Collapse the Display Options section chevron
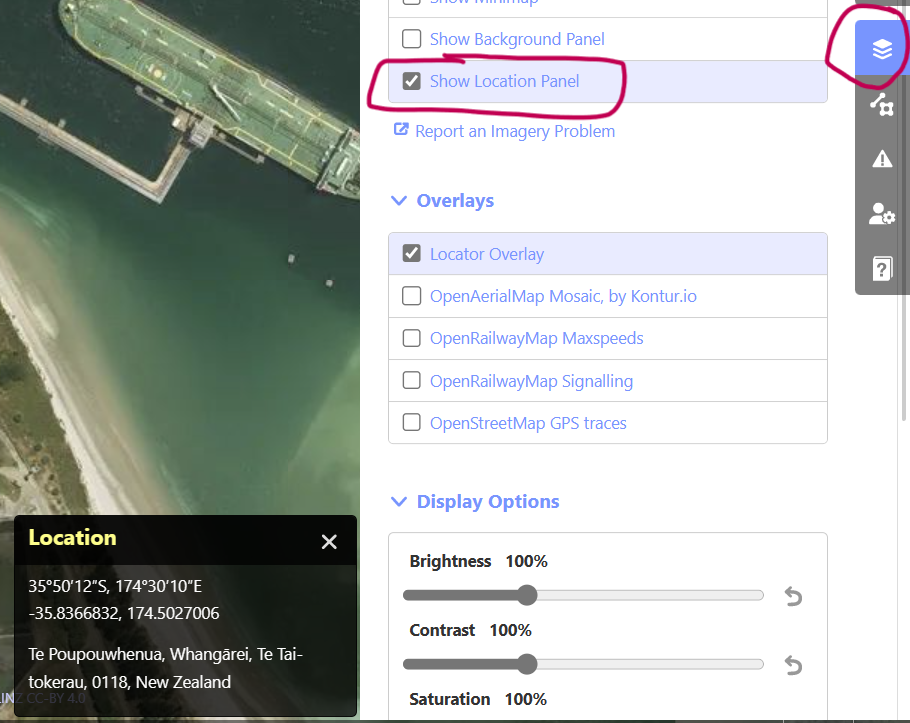 tap(399, 501)
